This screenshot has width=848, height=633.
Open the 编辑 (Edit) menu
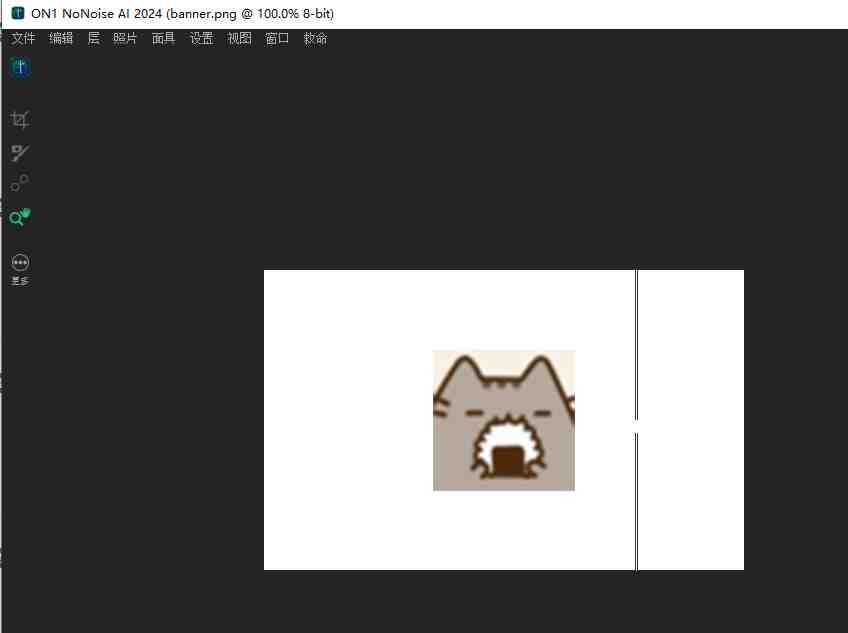point(61,39)
